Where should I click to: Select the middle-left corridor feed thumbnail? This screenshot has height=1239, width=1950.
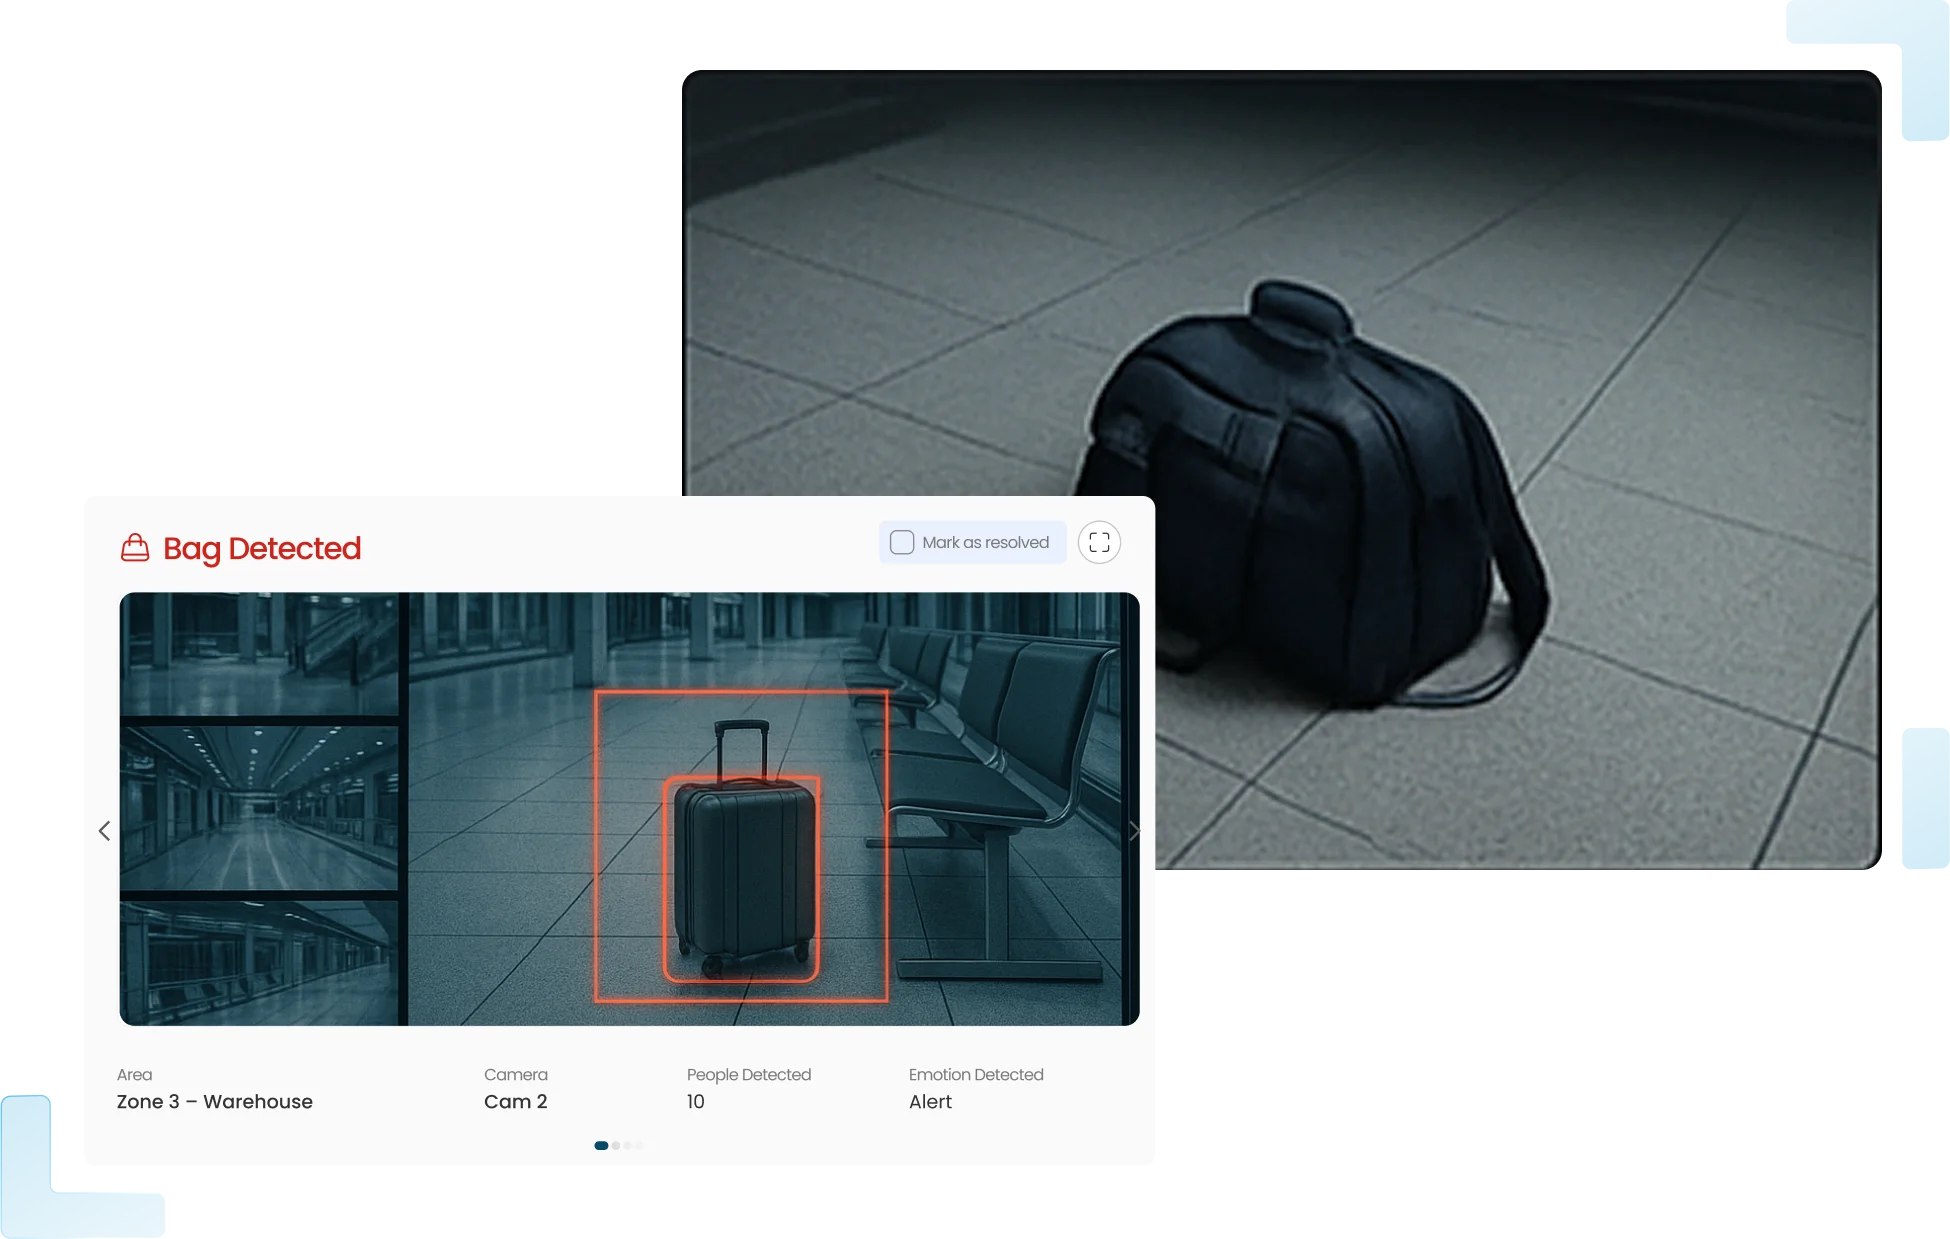pos(260,807)
